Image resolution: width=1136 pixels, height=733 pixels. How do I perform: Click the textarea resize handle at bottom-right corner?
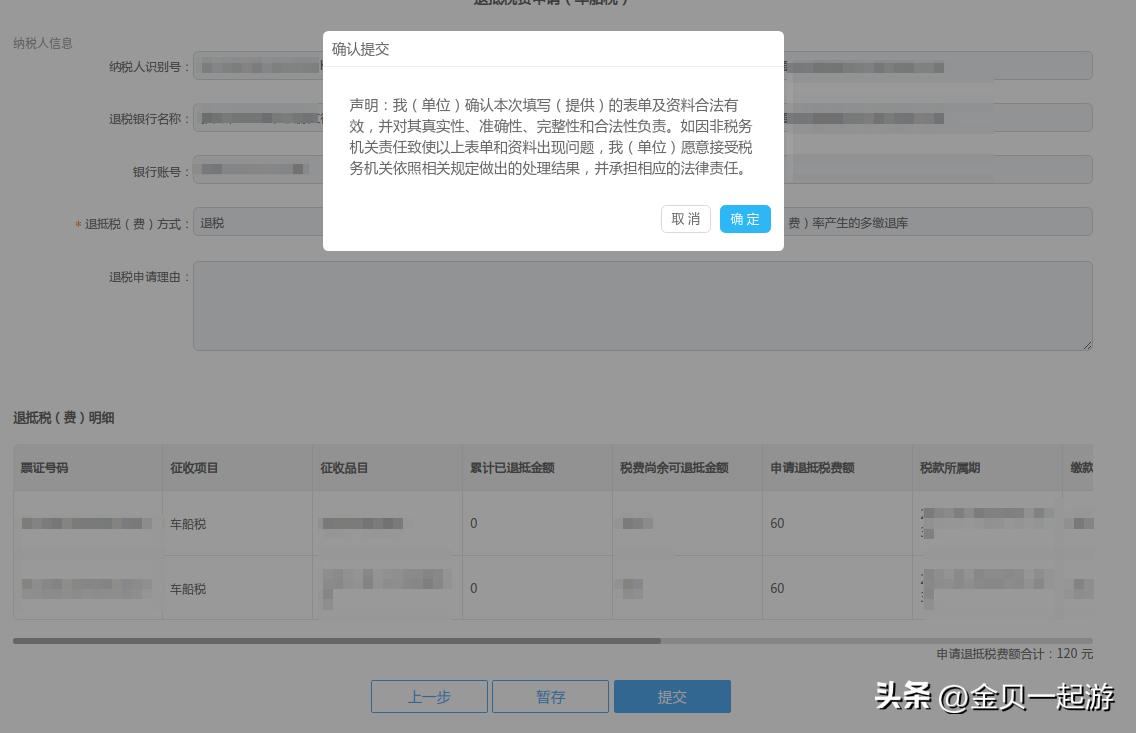[1089, 347]
